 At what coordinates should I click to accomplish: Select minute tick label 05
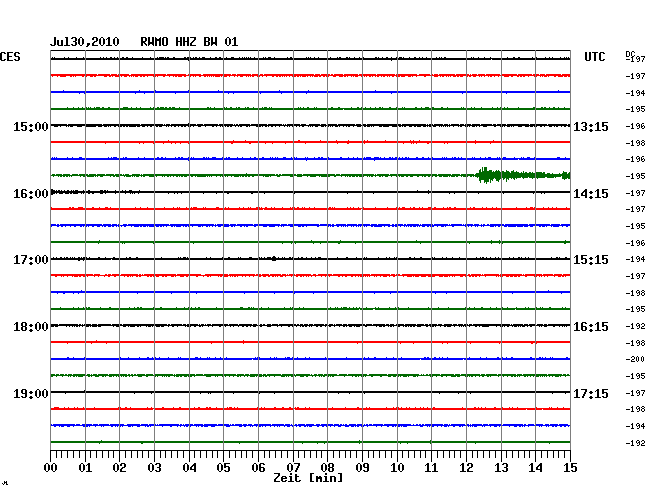click(223, 467)
